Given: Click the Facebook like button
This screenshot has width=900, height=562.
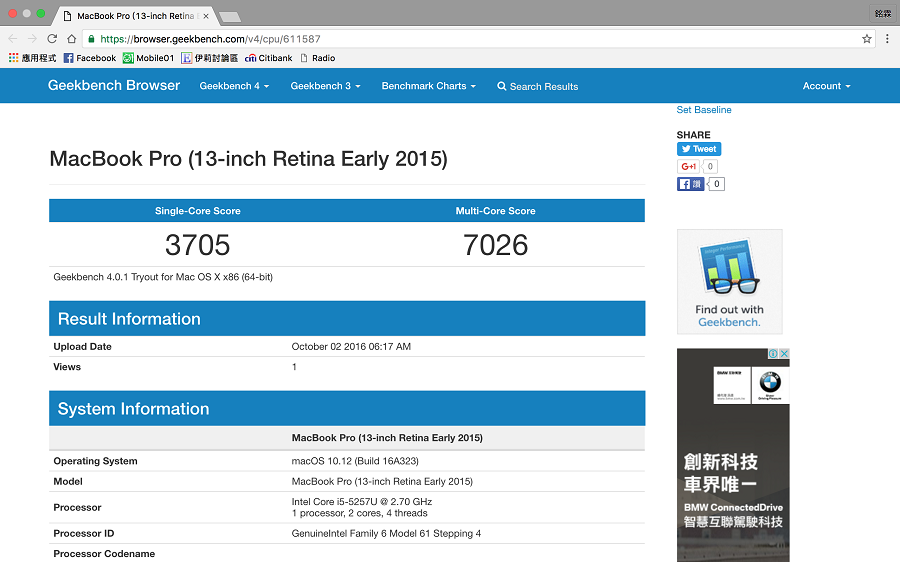Looking at the screenshot, I should [x=690, y=184].
